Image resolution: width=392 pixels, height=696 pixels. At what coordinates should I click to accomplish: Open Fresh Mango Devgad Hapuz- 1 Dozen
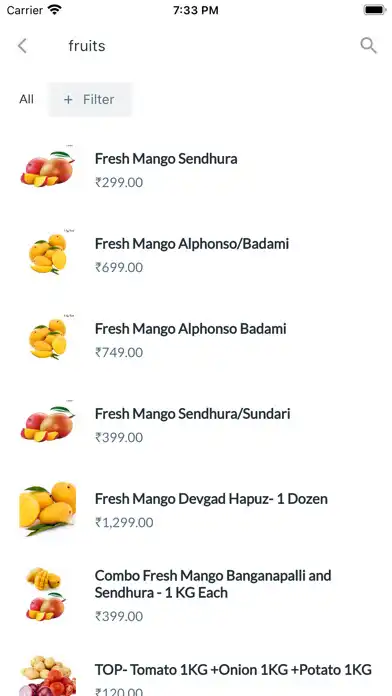(x=211, y=499)
